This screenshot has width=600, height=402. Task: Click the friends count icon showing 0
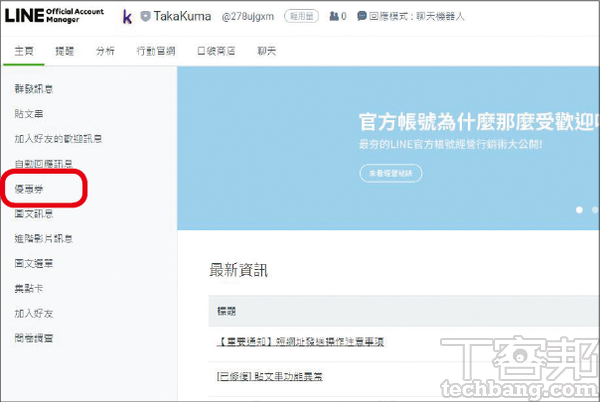334,16
